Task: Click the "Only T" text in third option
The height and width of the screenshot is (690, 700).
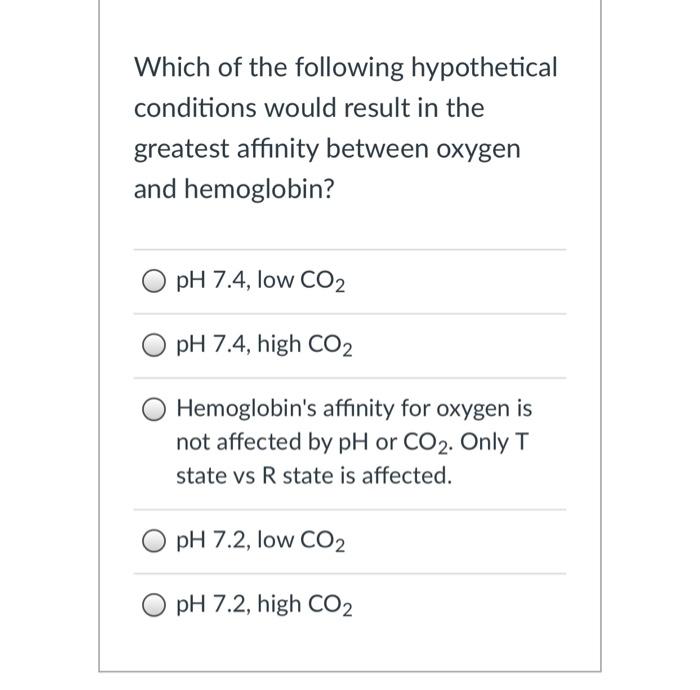Action: tap(494, 442)
